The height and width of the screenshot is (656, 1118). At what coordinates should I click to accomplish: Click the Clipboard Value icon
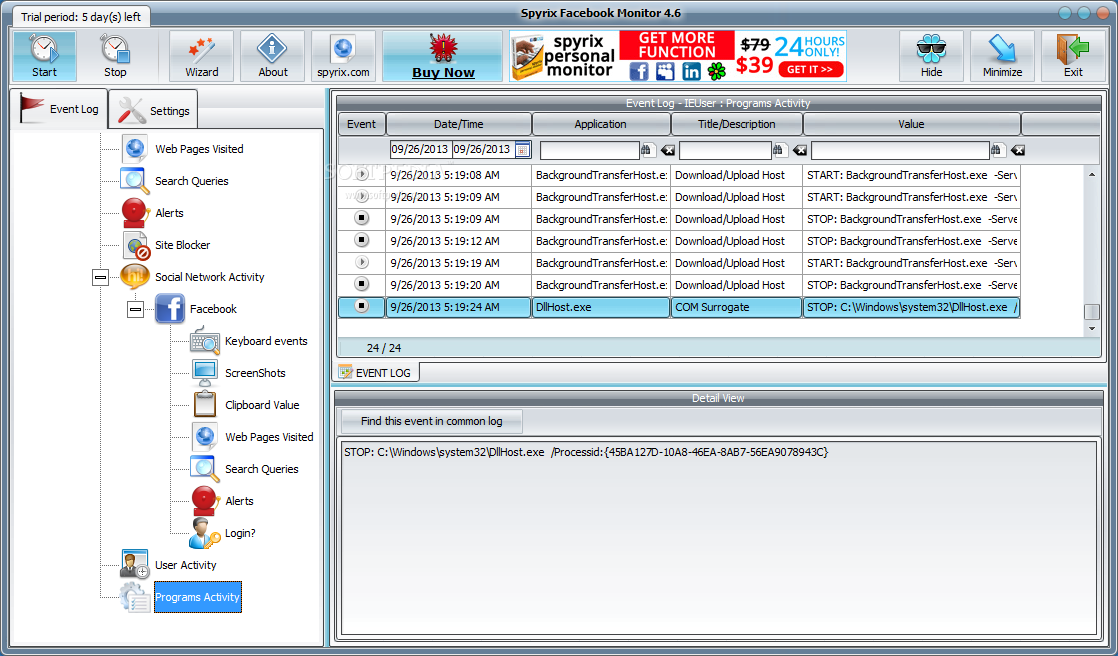[x=205, y=404]
